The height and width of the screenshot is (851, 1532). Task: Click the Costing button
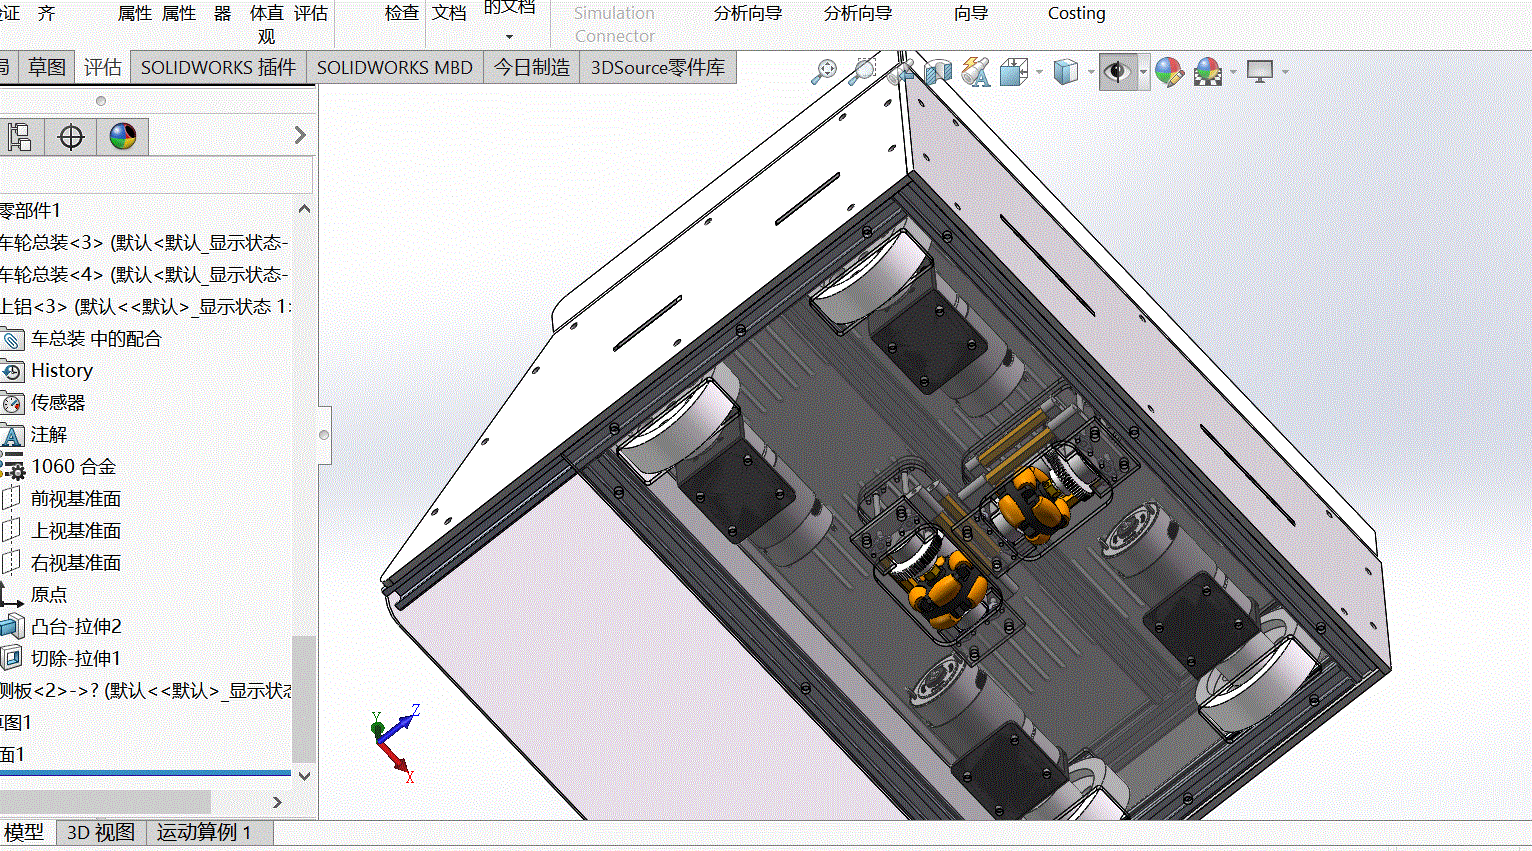point(1076,13)
